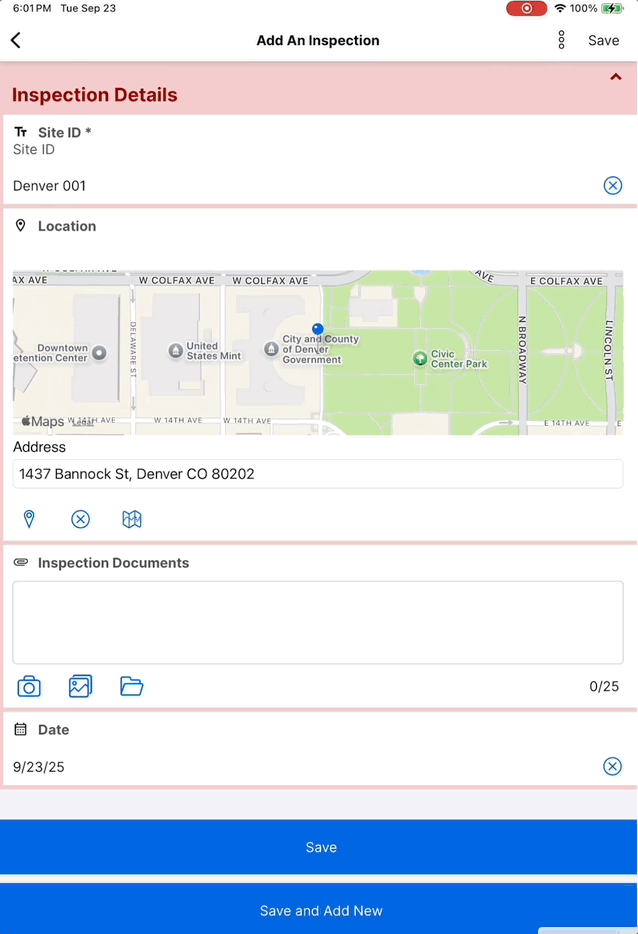Edit the Date value 9/23/25
The width and height of the screenshot is (638, 934).
[39, 767]
